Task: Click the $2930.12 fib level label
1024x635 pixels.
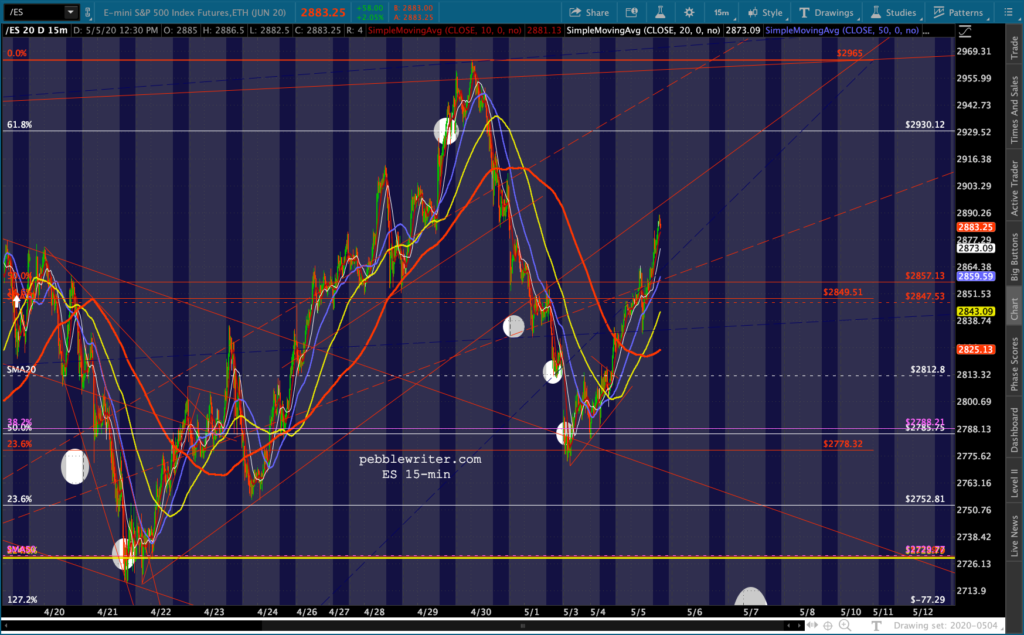Action: 925,124
